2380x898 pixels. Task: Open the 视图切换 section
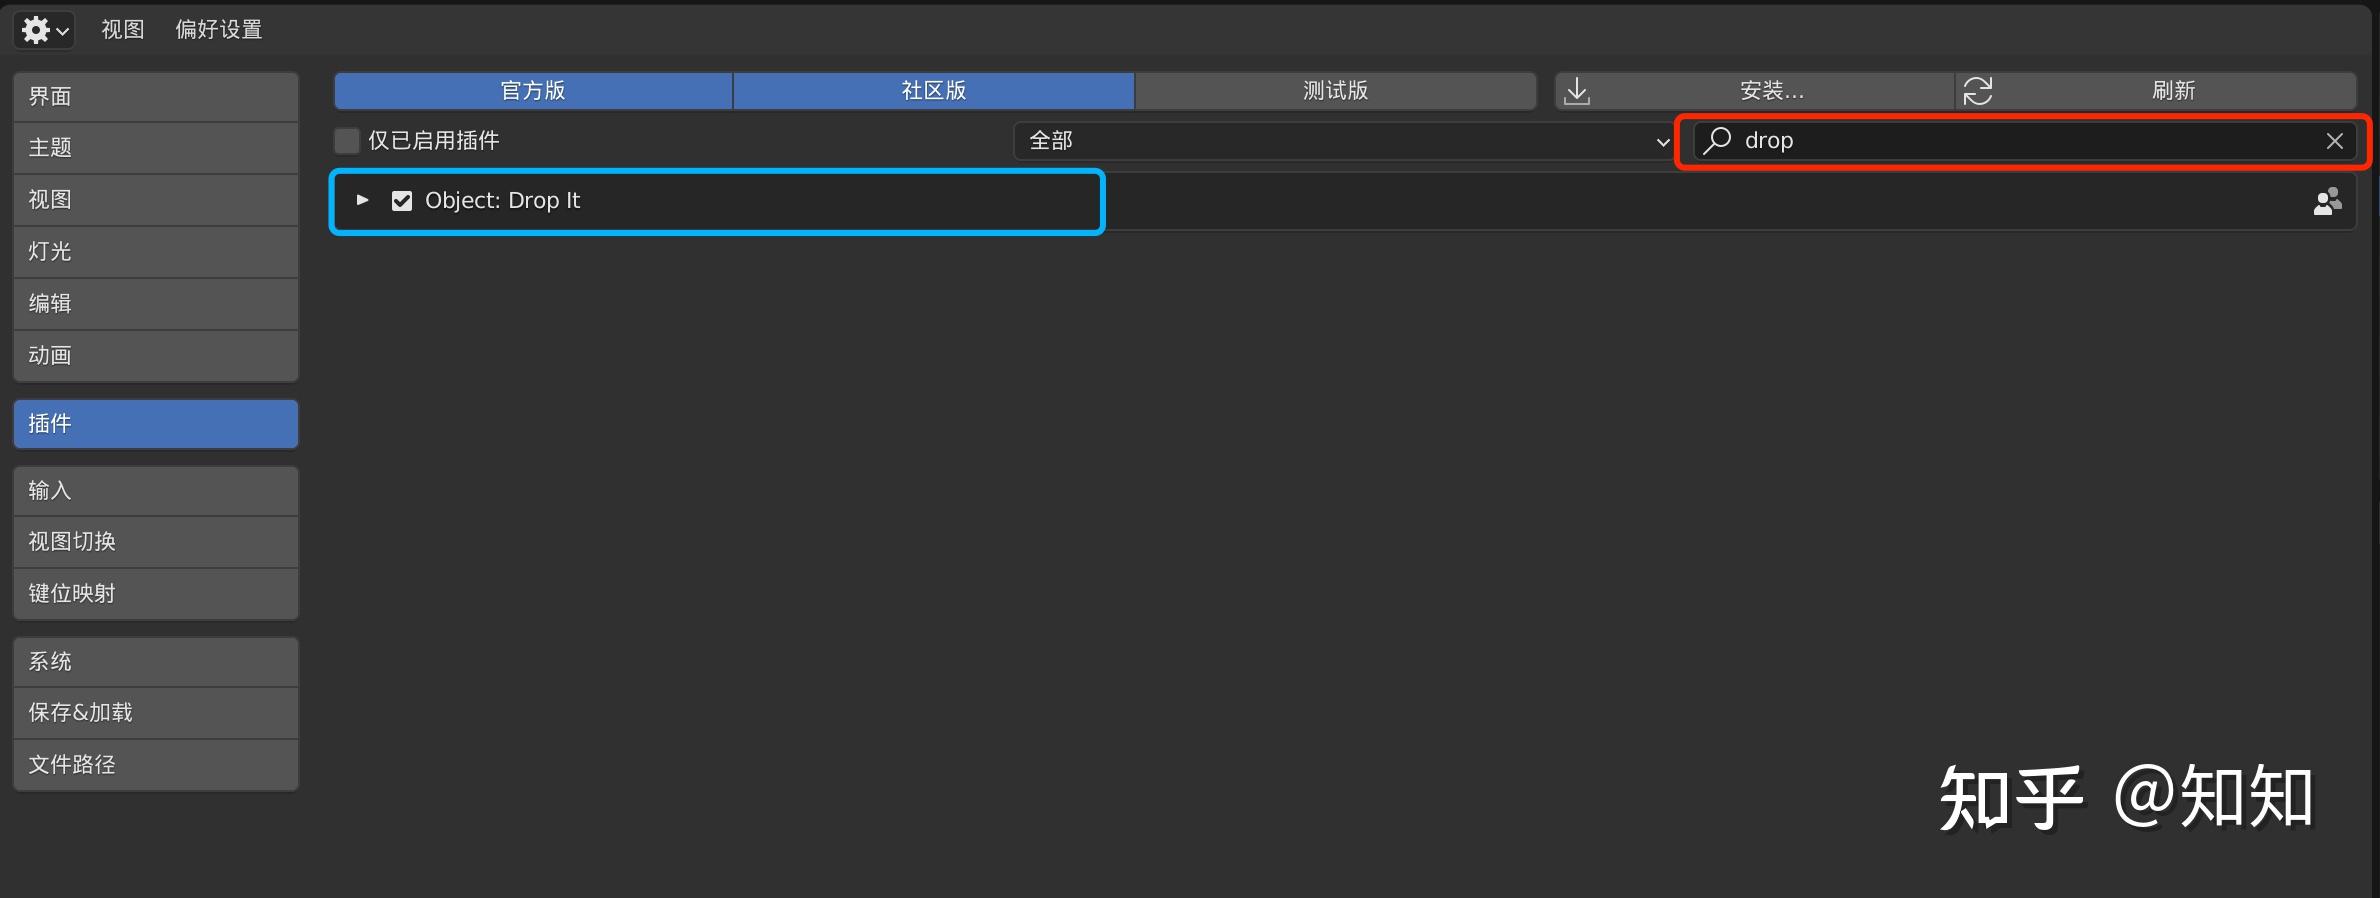point(156,542)
